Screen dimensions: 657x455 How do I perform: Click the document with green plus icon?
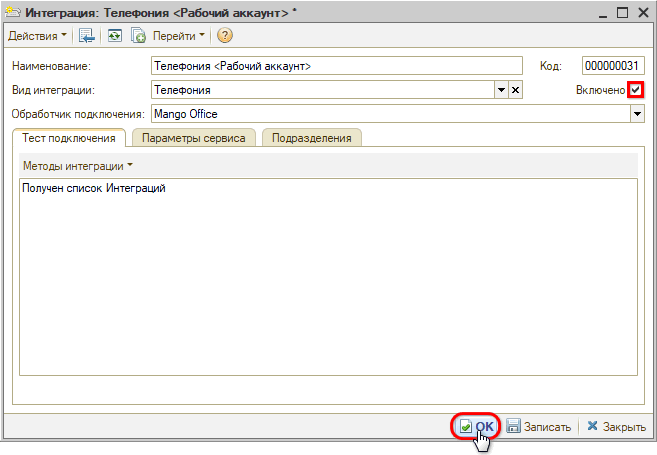(138, 36)
